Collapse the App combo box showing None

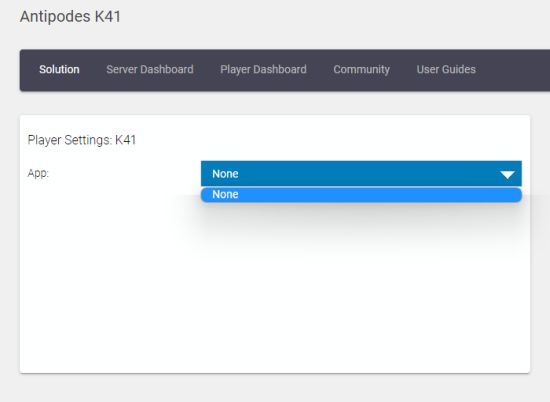coord(361,174)
